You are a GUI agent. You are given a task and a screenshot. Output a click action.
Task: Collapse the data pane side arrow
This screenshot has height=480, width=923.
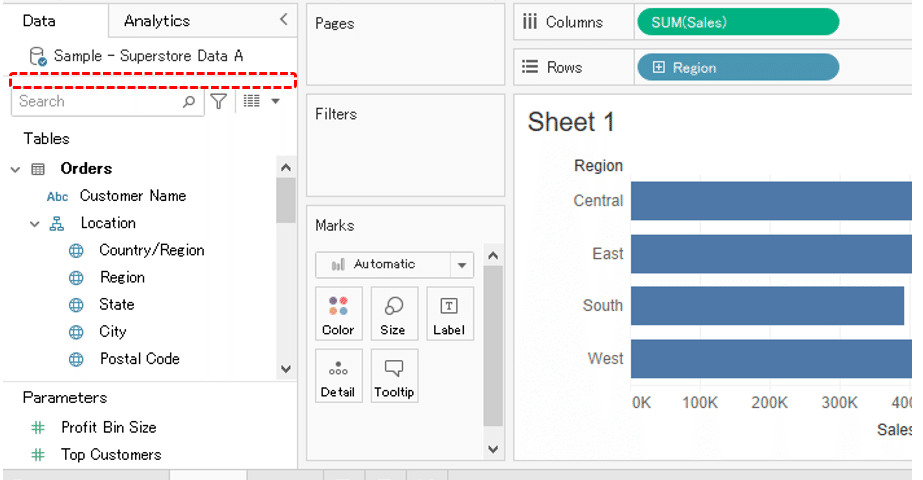[x=284, y=20]
